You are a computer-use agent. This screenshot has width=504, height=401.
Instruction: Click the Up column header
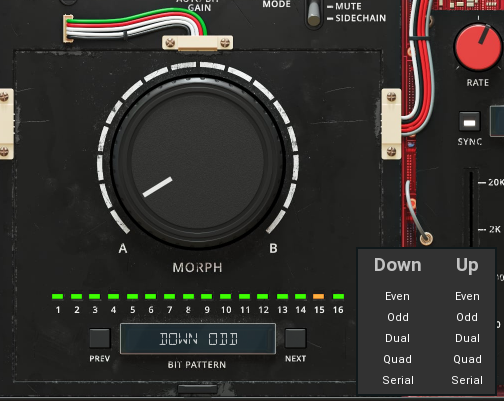point(467,266)
